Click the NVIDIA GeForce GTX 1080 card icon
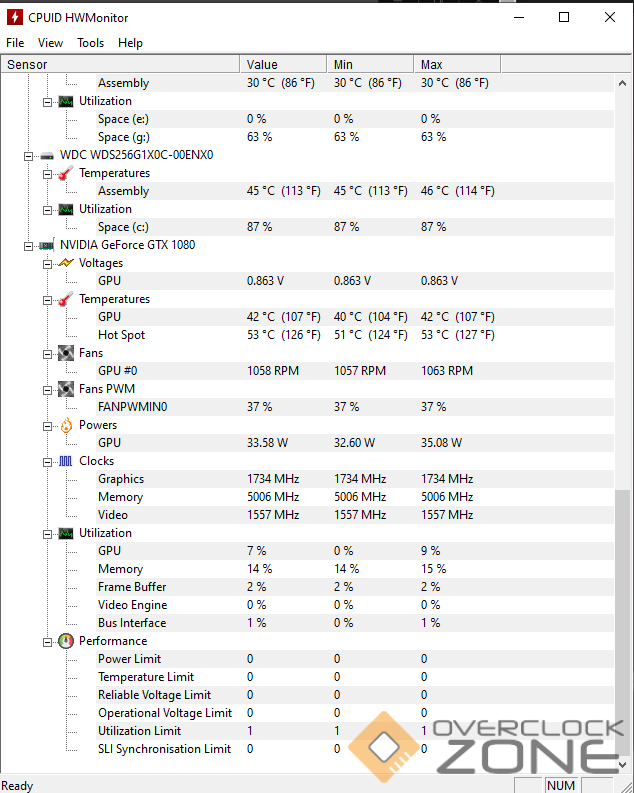The height and width of the screenshot is (793, 634). (x=46, y=245)
